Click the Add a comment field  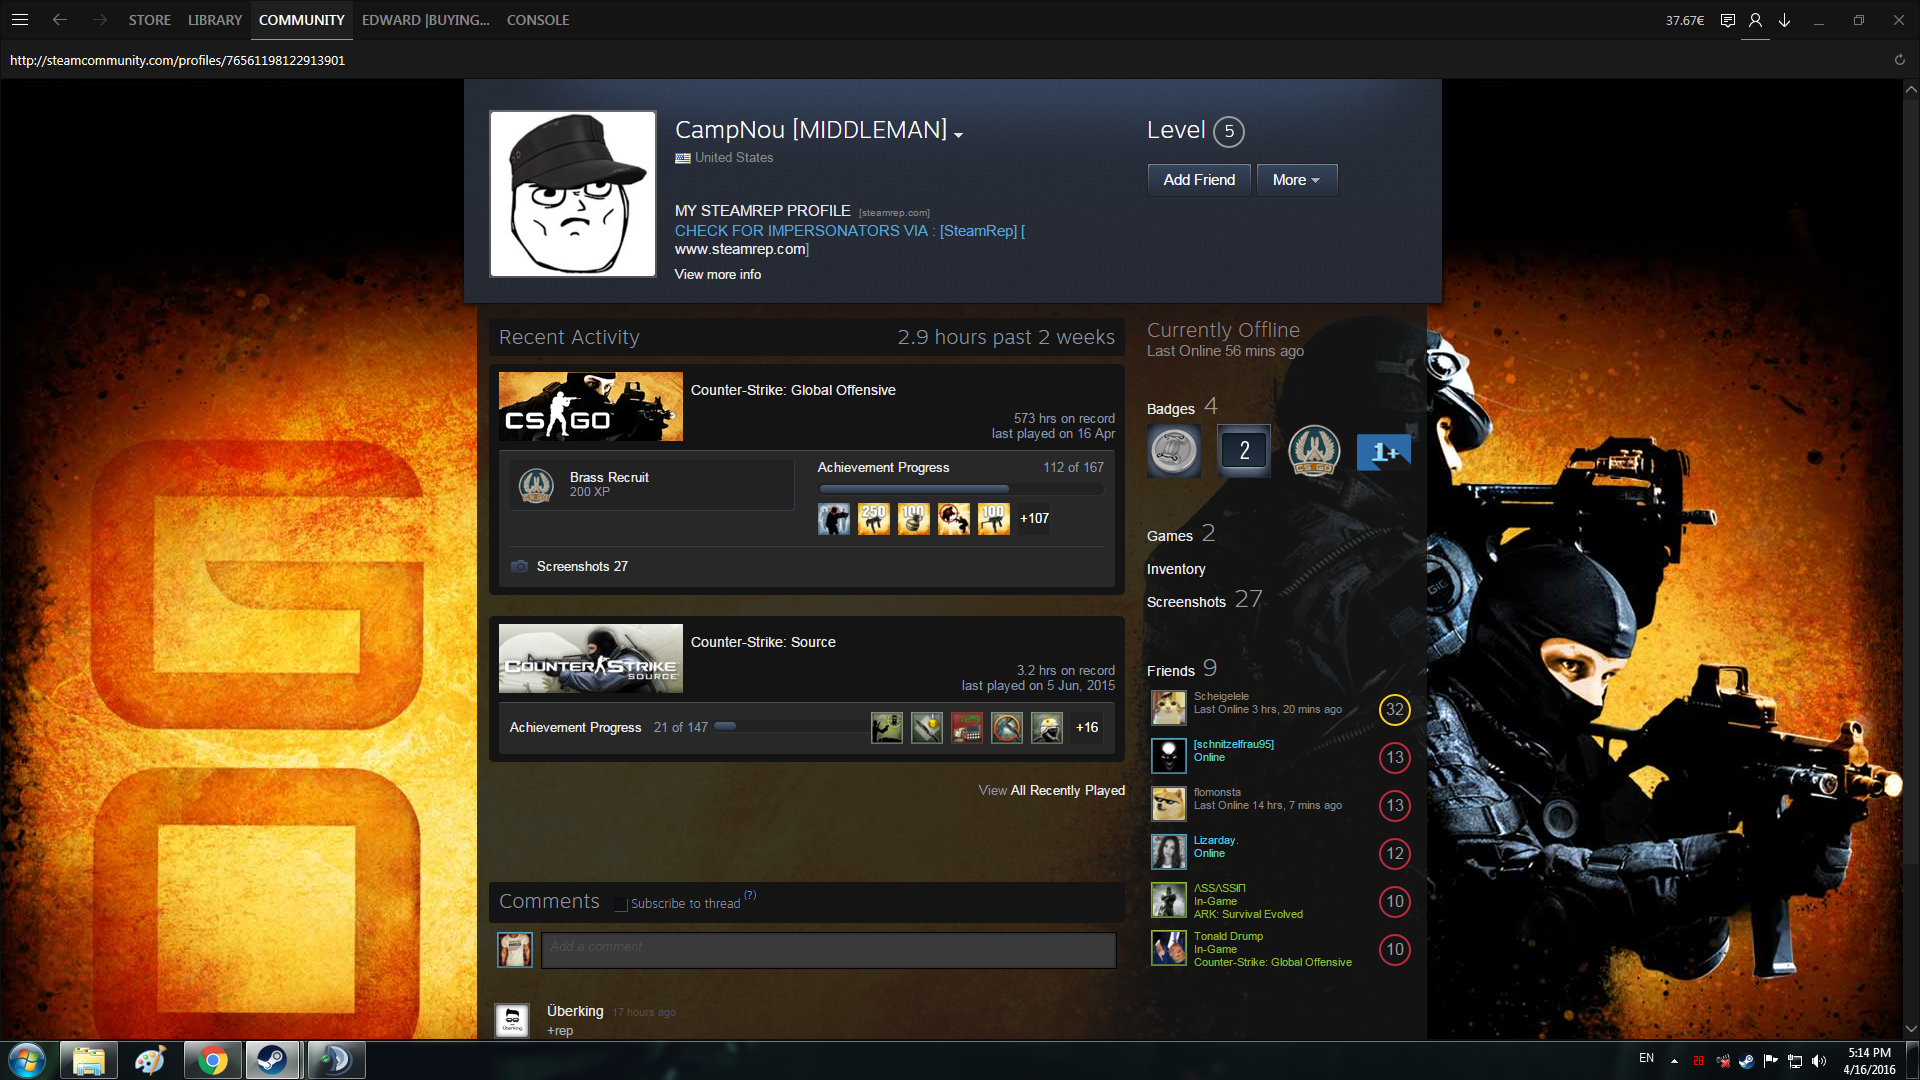828,950
